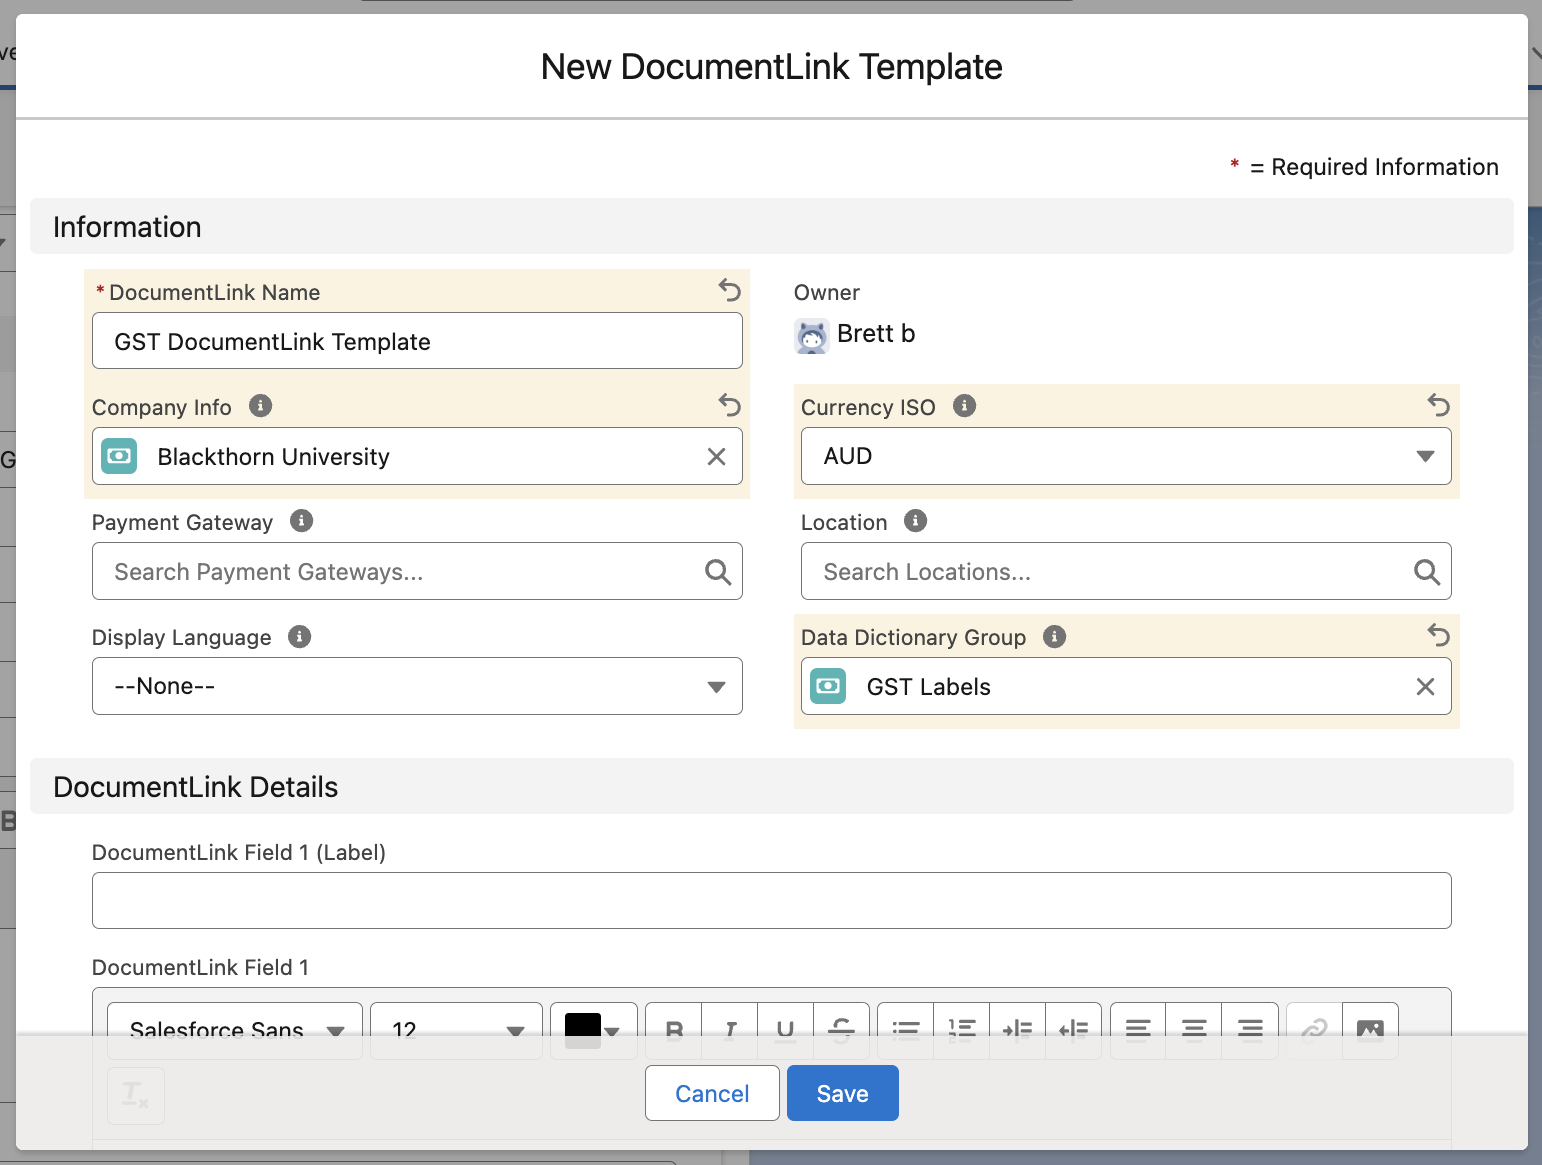The image size is (1542, 1165).
Task: Save the DocumentLink Template
Action: click(843, 1093)
